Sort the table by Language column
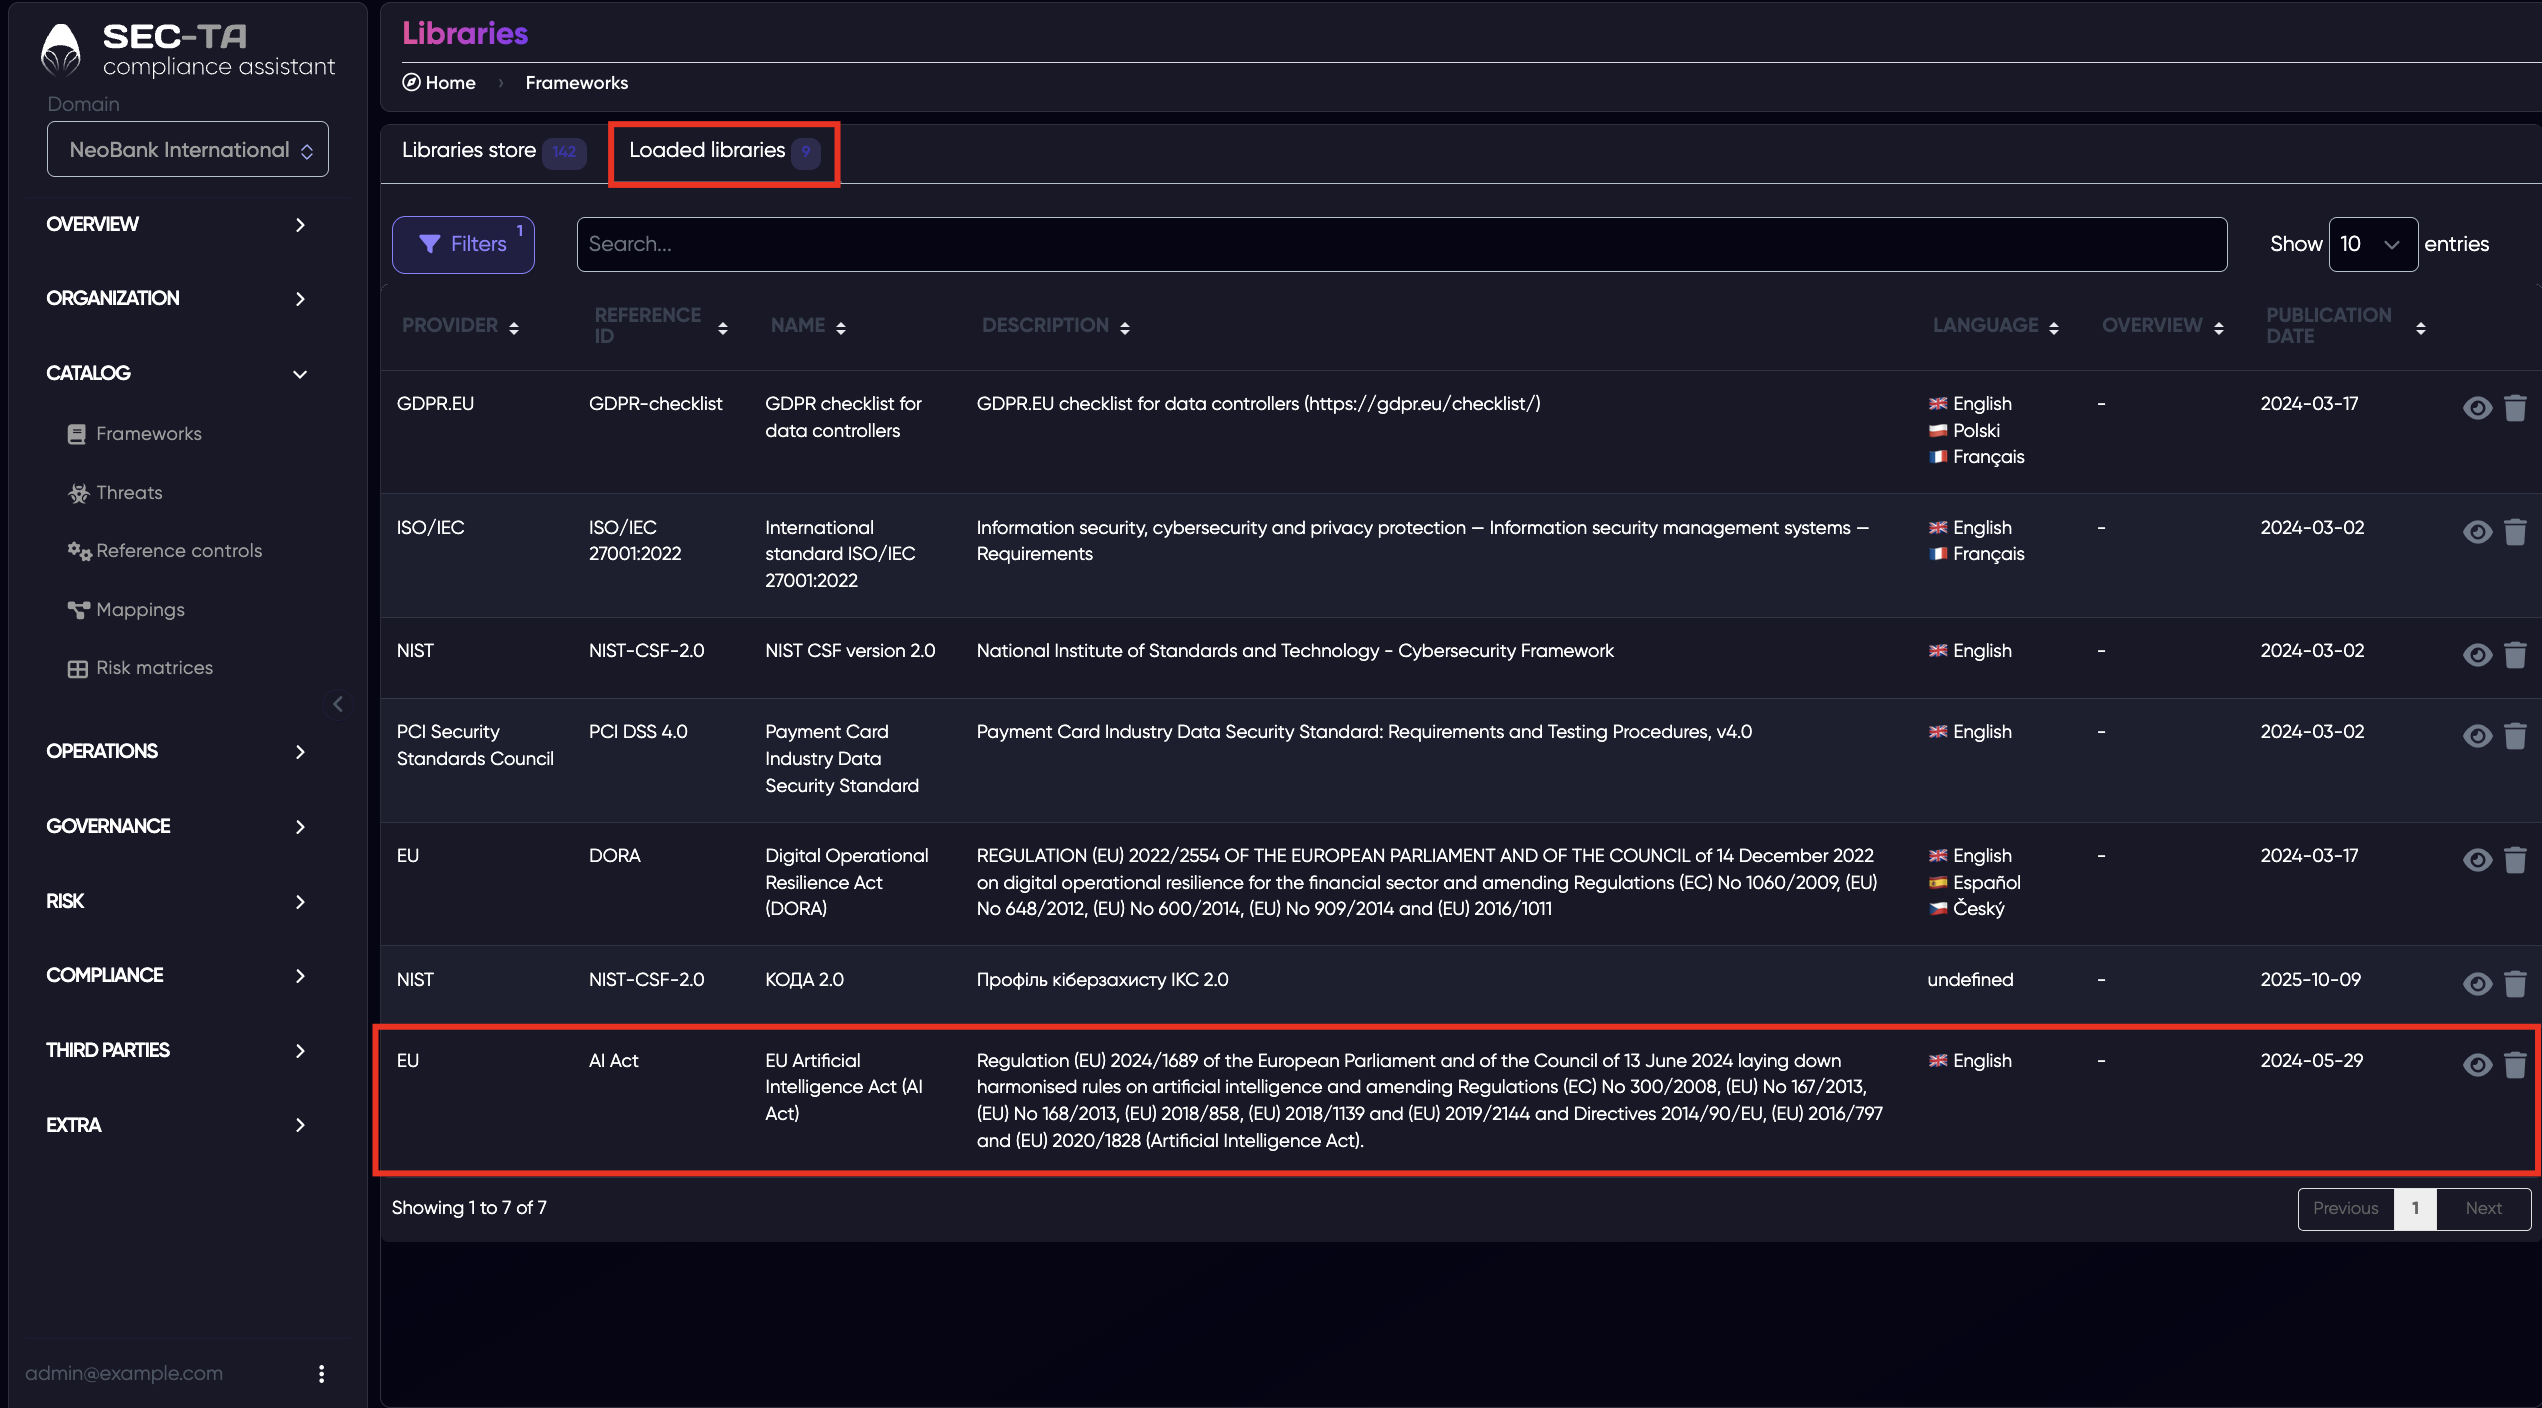The image size is (2542, 1408). (x=1996, y=326)
